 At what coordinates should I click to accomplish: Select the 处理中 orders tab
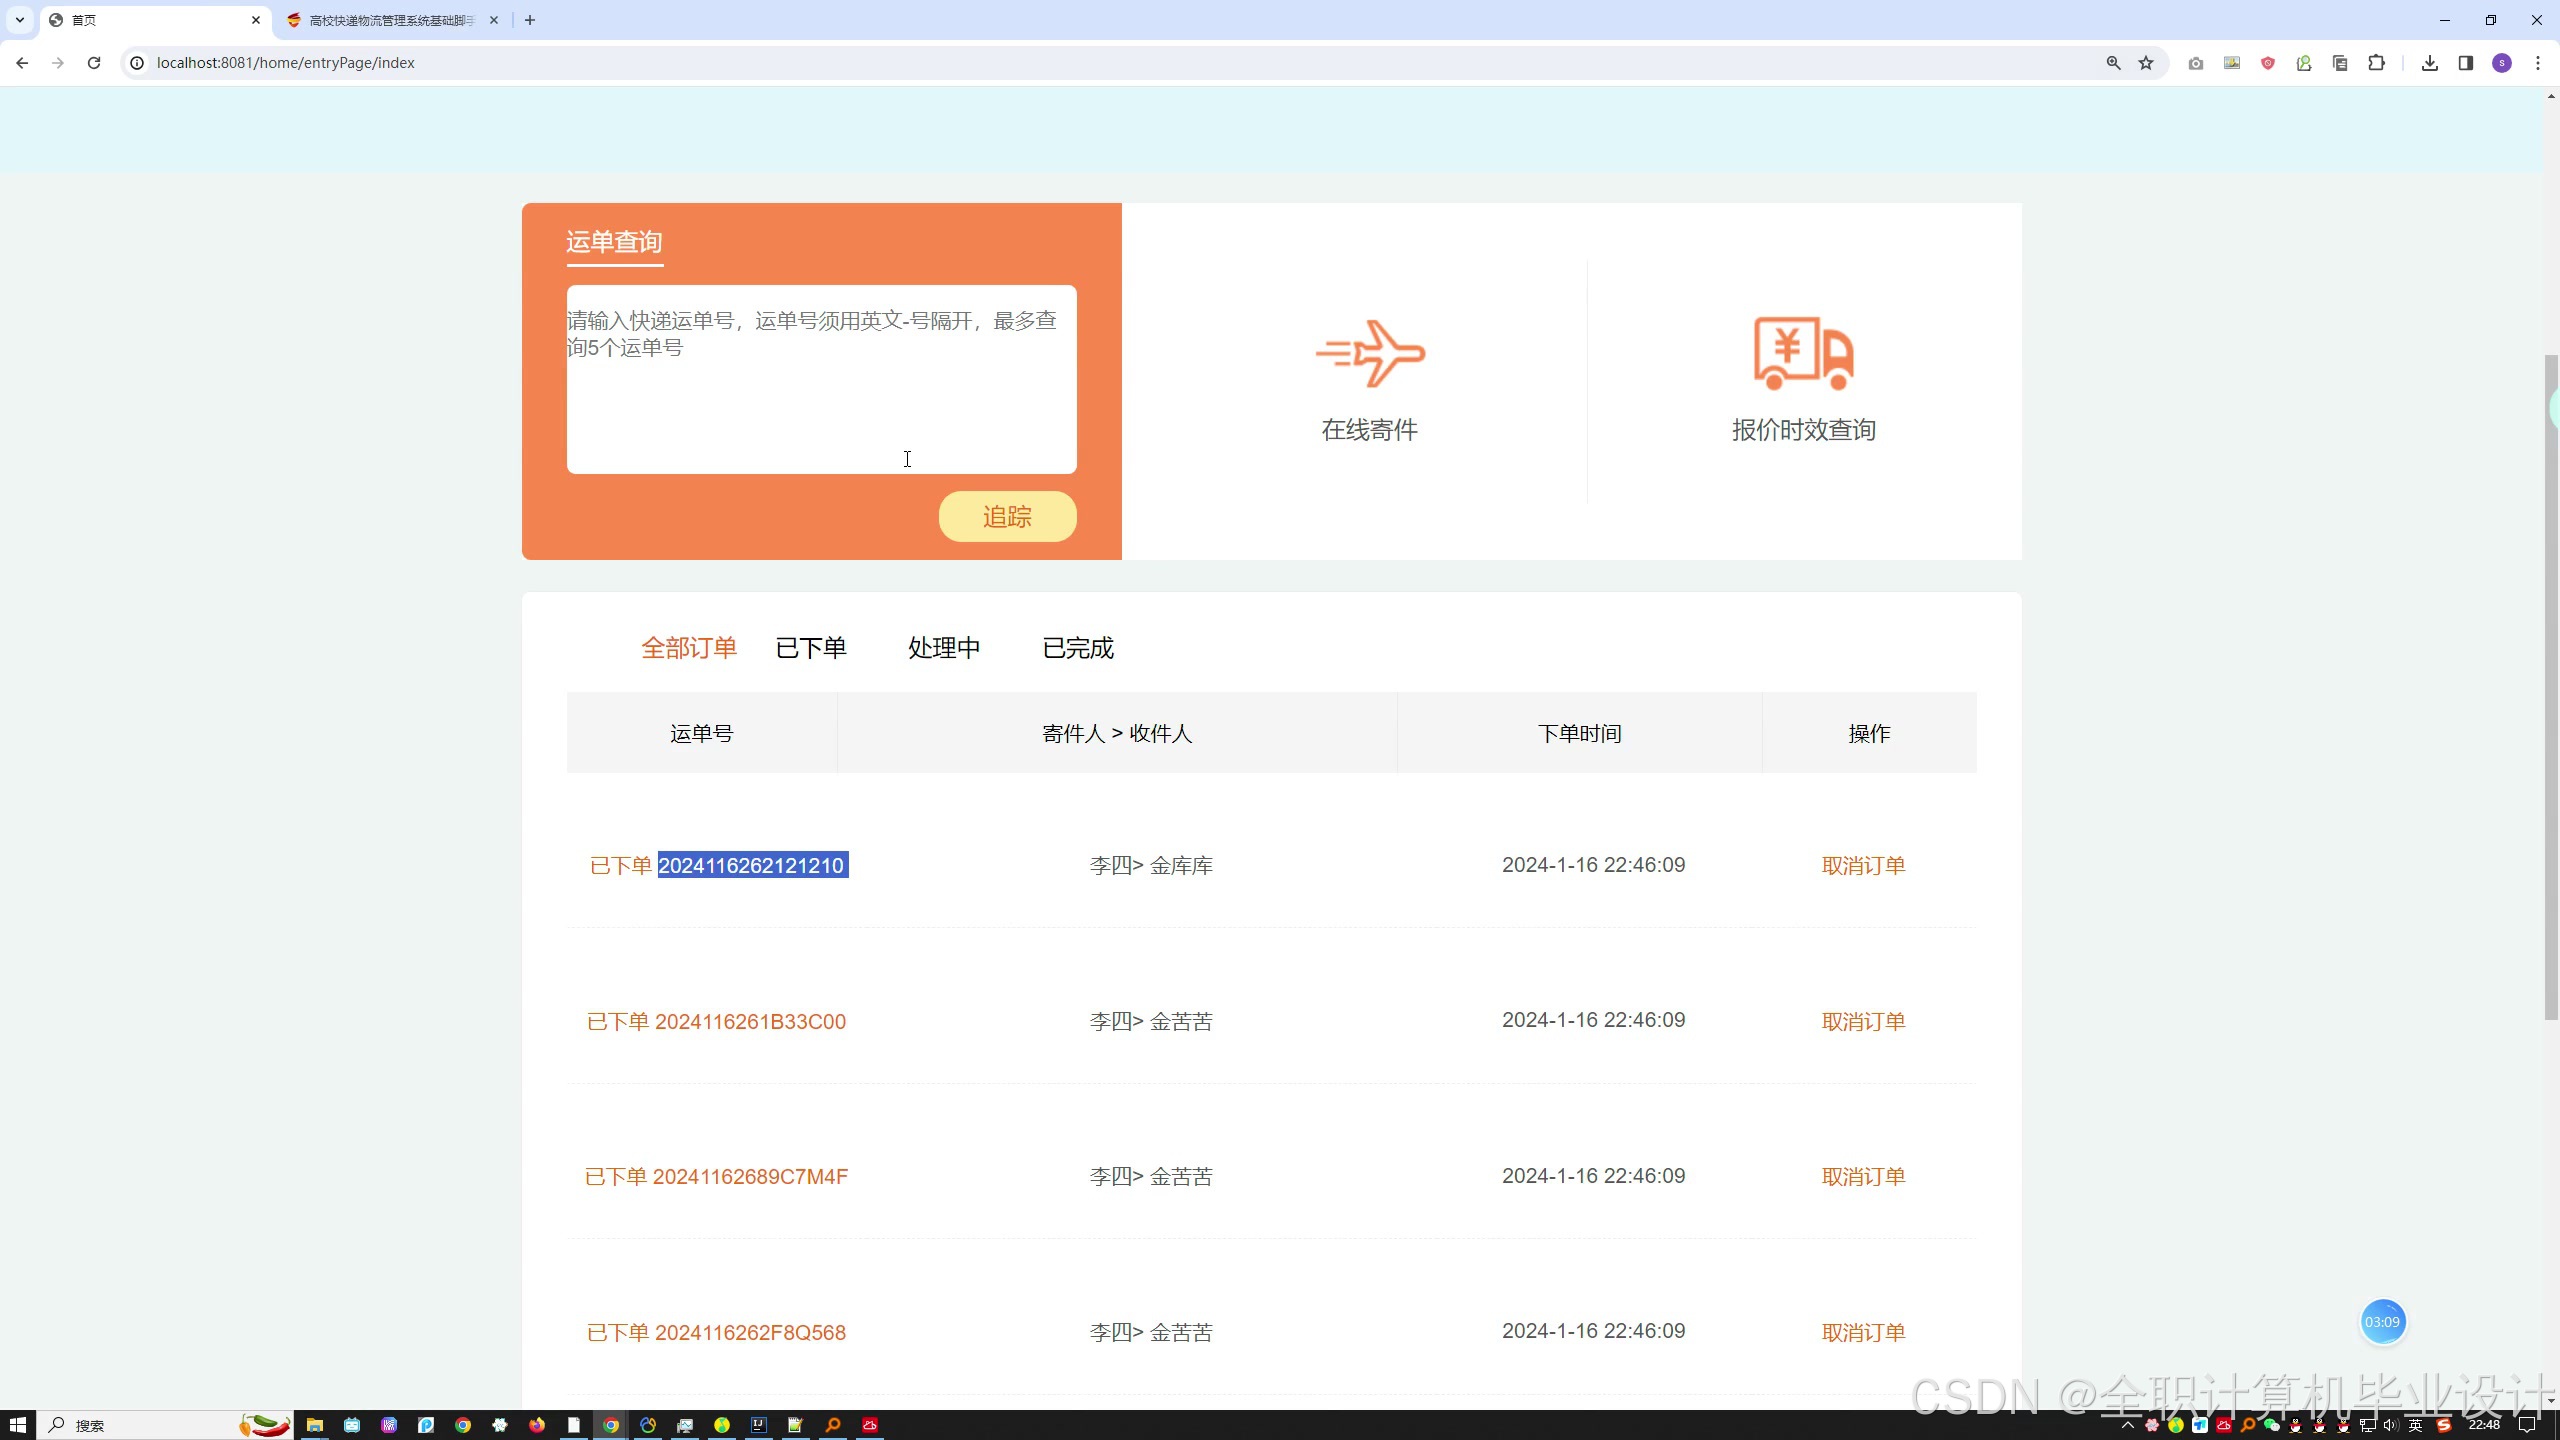point(943,648)
